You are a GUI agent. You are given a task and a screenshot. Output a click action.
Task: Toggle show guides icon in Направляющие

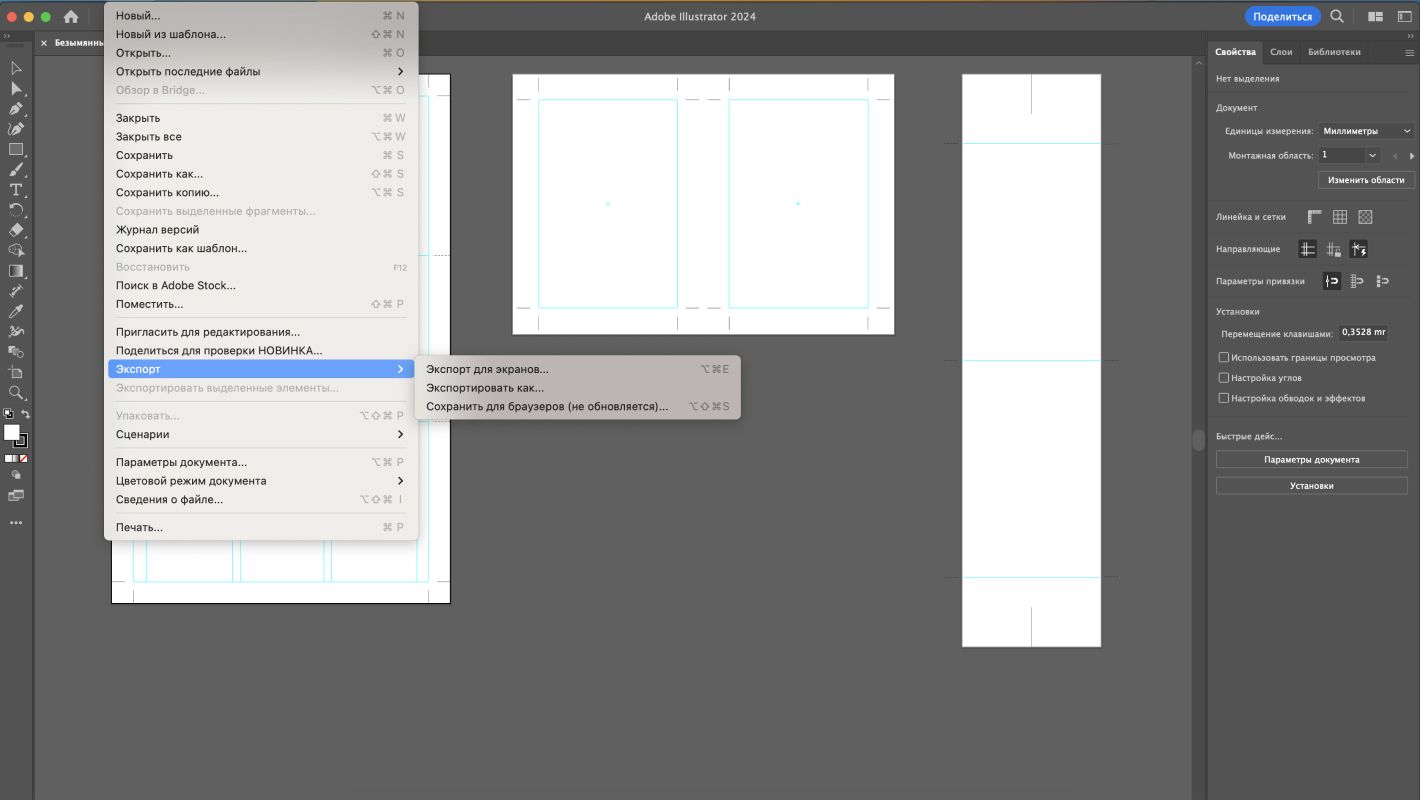[x=1308, y=249]
